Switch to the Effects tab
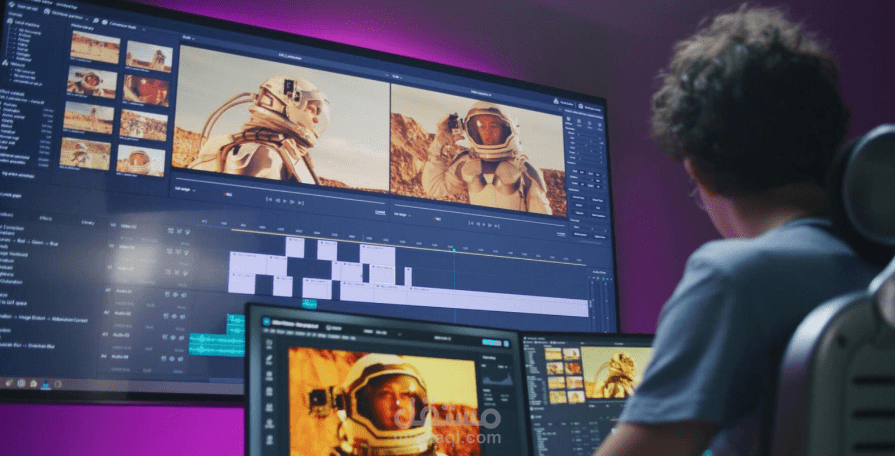The width and height of the screenshot is (895, 456). pos(46,218)
